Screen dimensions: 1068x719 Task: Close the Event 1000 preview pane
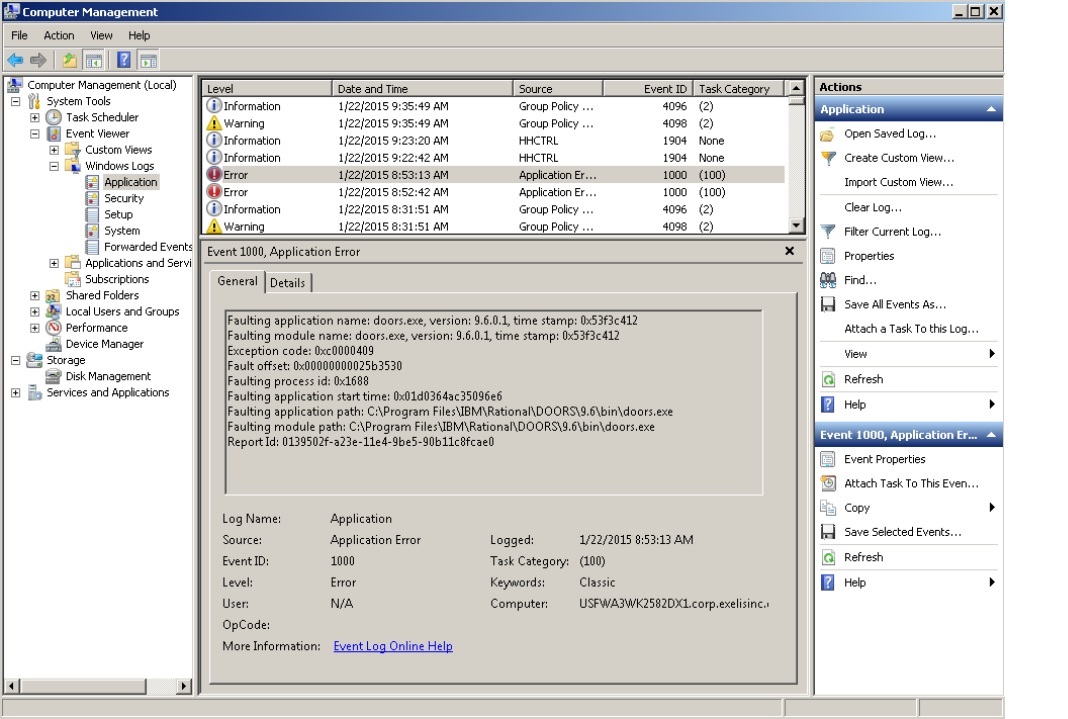click(789, 251)
